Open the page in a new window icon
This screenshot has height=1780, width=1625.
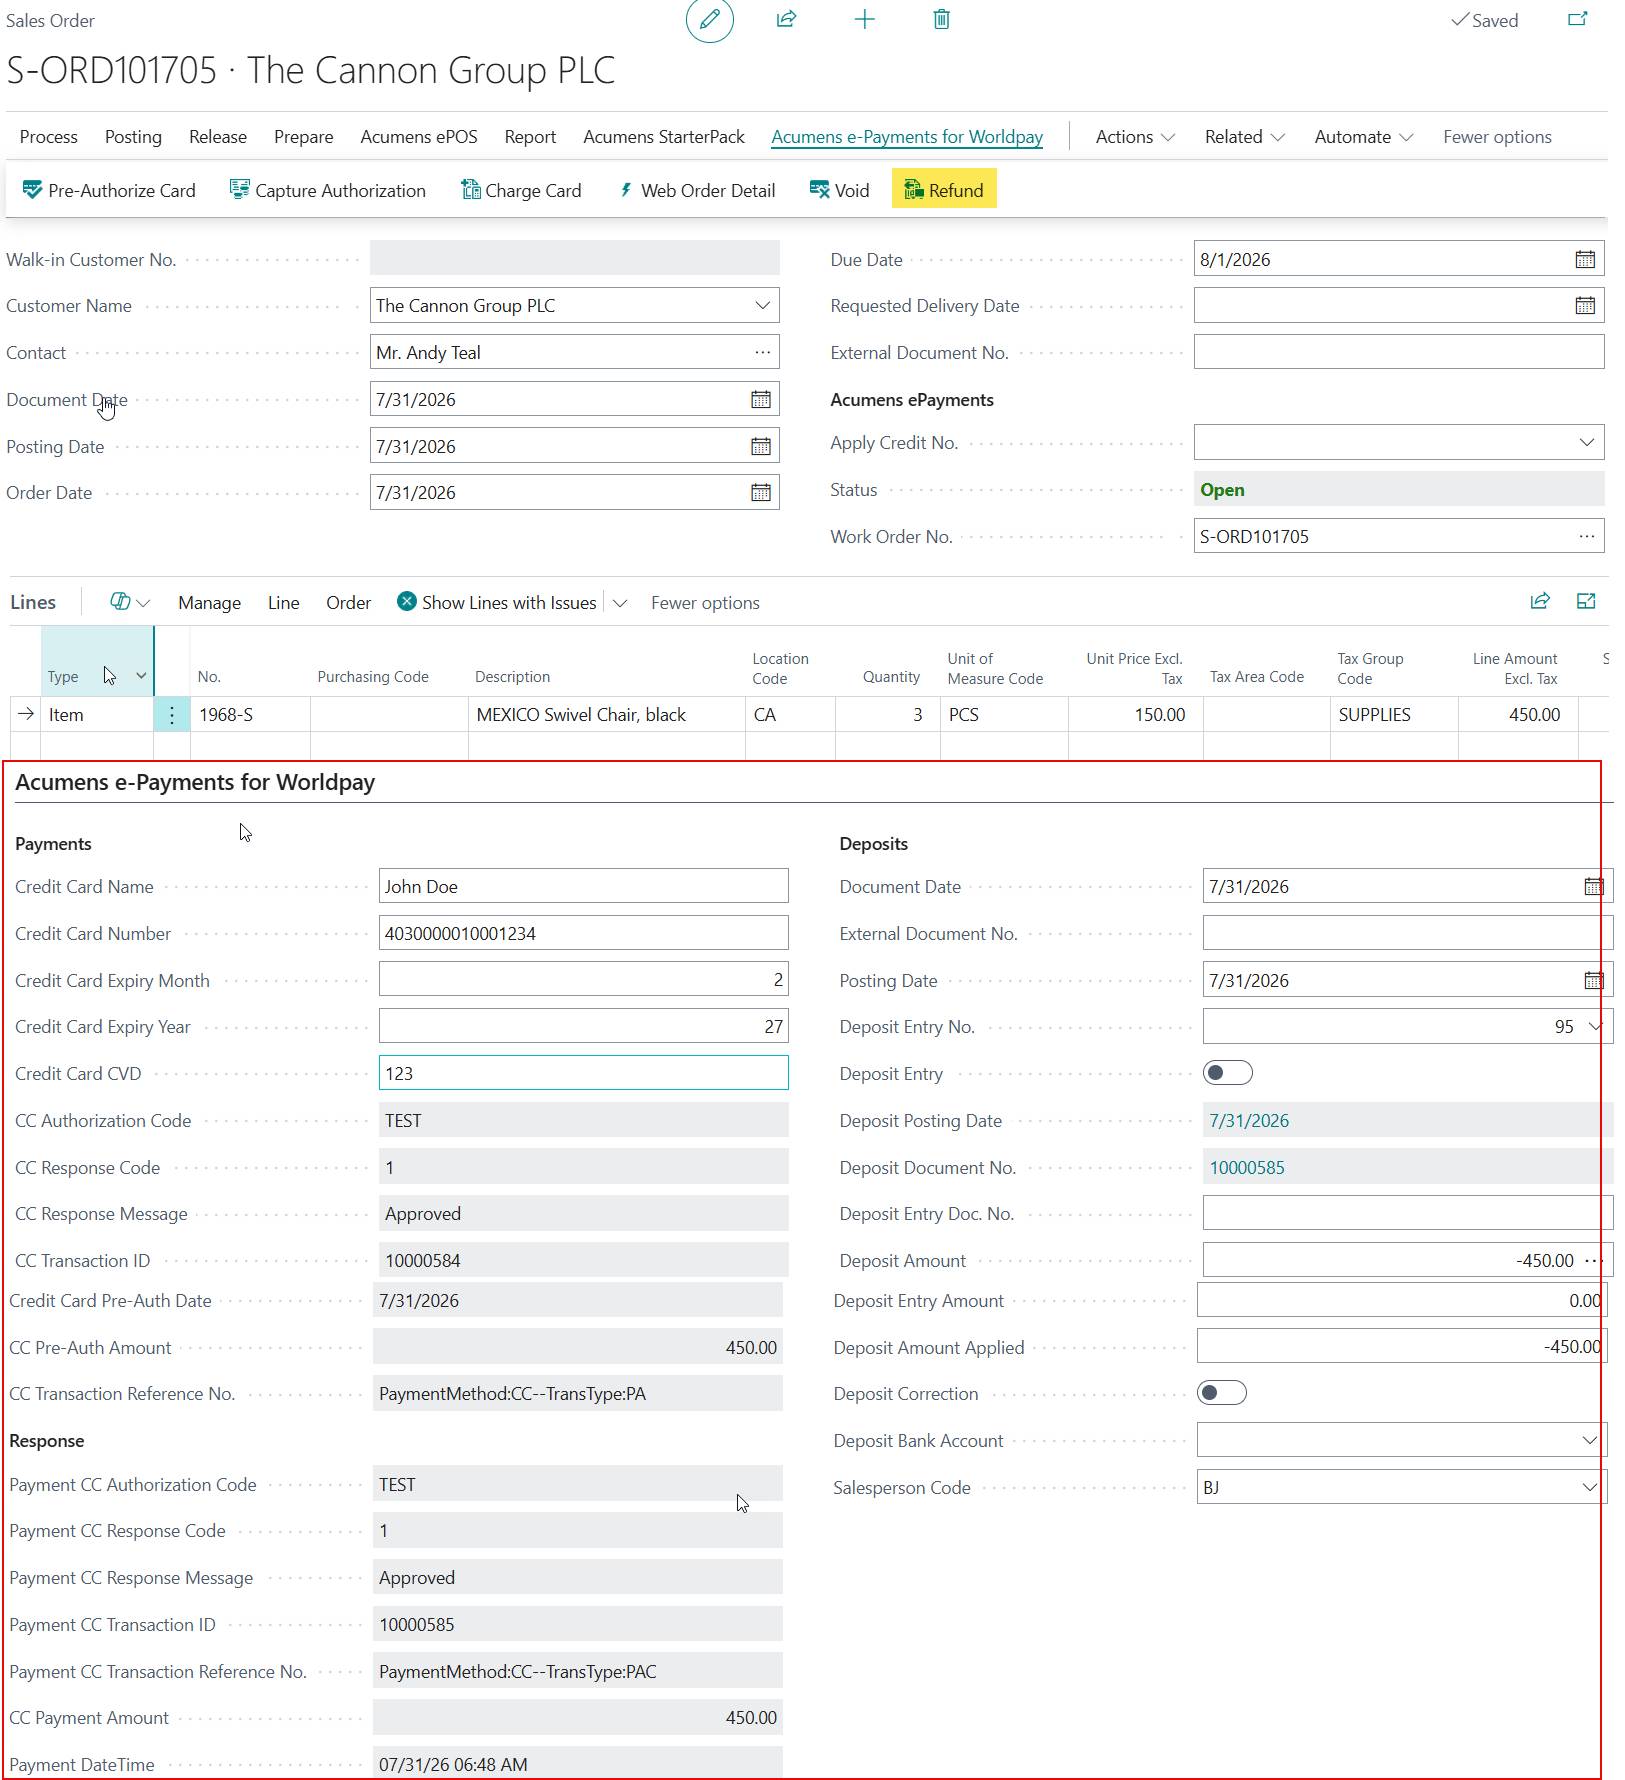coord(1578,19)
